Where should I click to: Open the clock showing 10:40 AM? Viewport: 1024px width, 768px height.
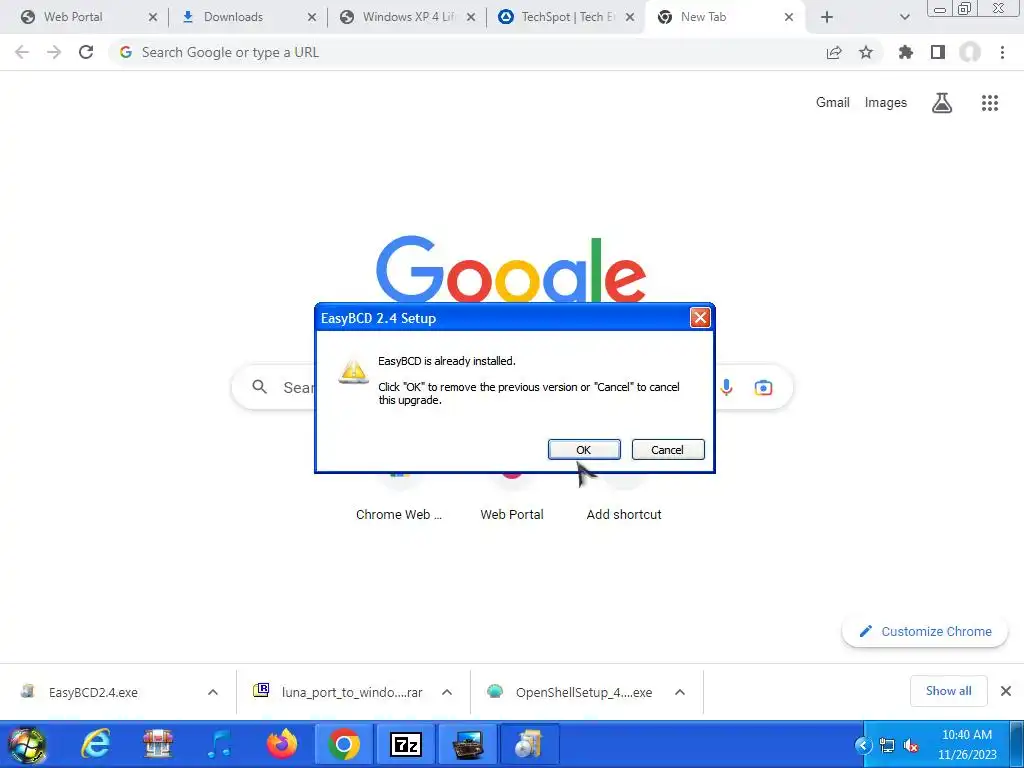click(x=967, y=744)
